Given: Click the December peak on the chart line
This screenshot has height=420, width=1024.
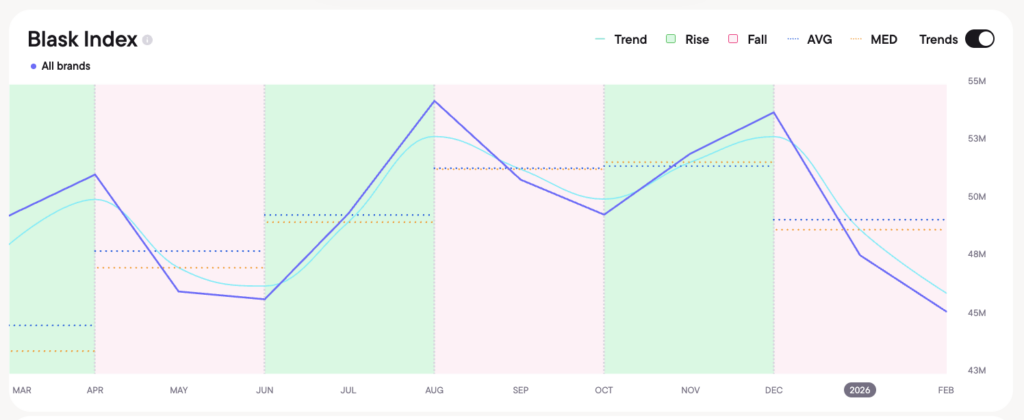Looking at the screenshot, I should [x=774, y=112].
